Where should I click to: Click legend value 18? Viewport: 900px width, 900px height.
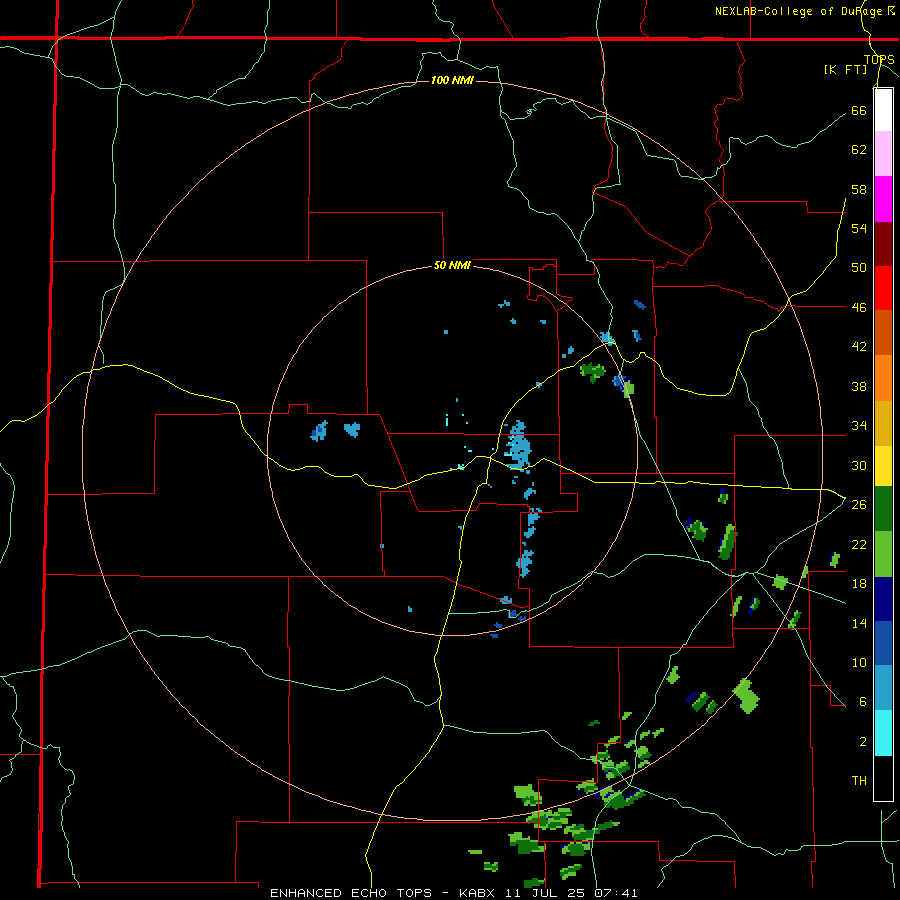[859, 584]
